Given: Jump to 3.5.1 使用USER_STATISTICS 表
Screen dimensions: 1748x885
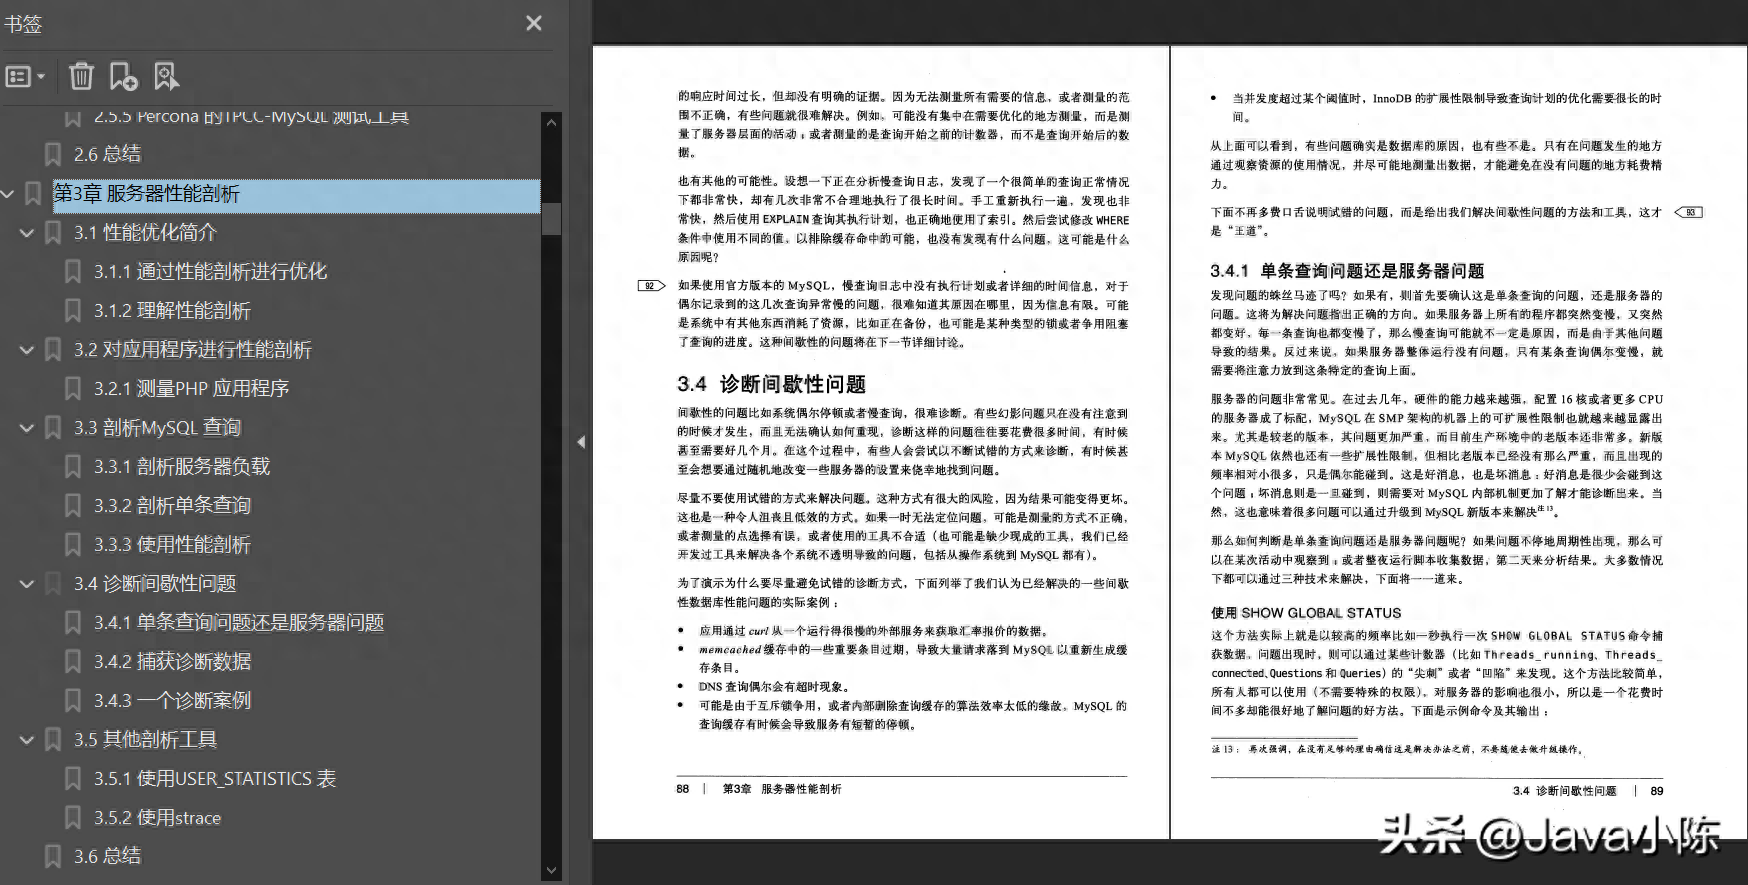Looking at the screenshot, I should tap(215, 778).
